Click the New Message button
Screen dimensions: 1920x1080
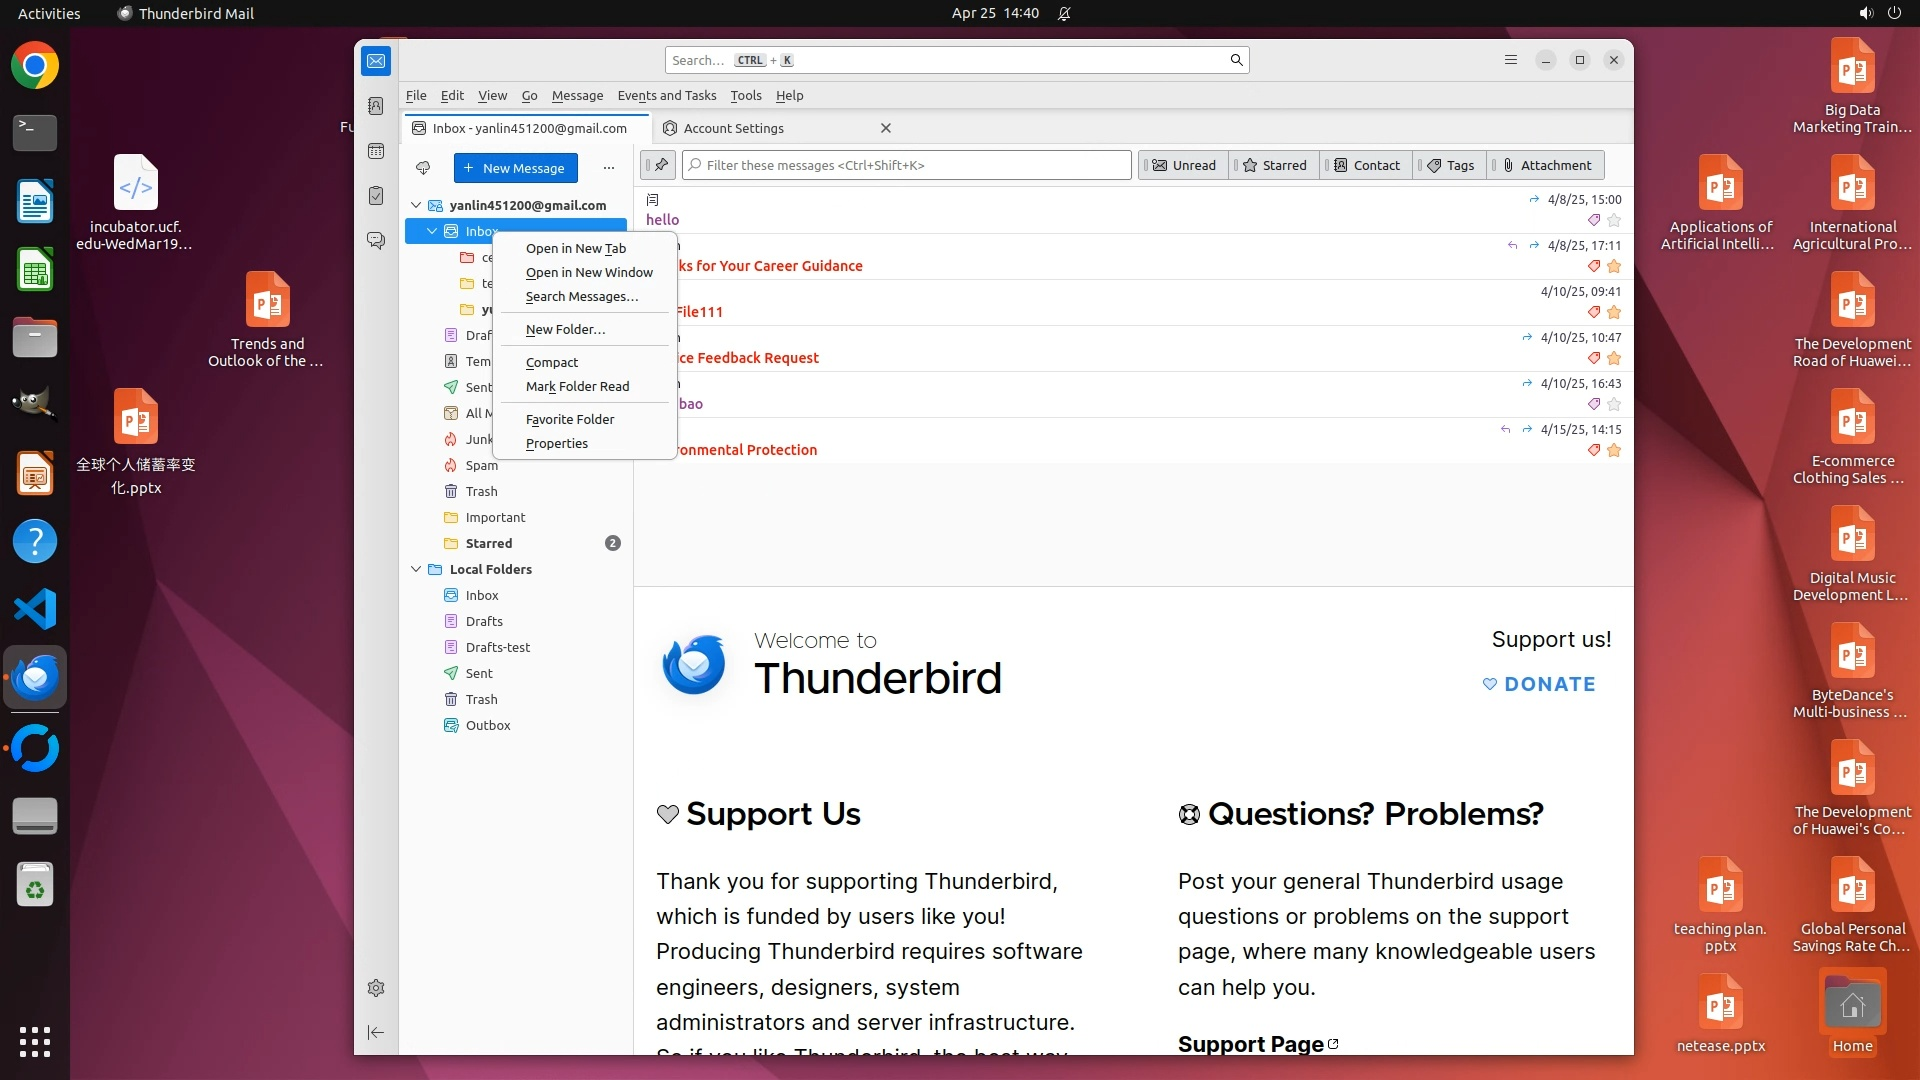[x=515, y=168]
